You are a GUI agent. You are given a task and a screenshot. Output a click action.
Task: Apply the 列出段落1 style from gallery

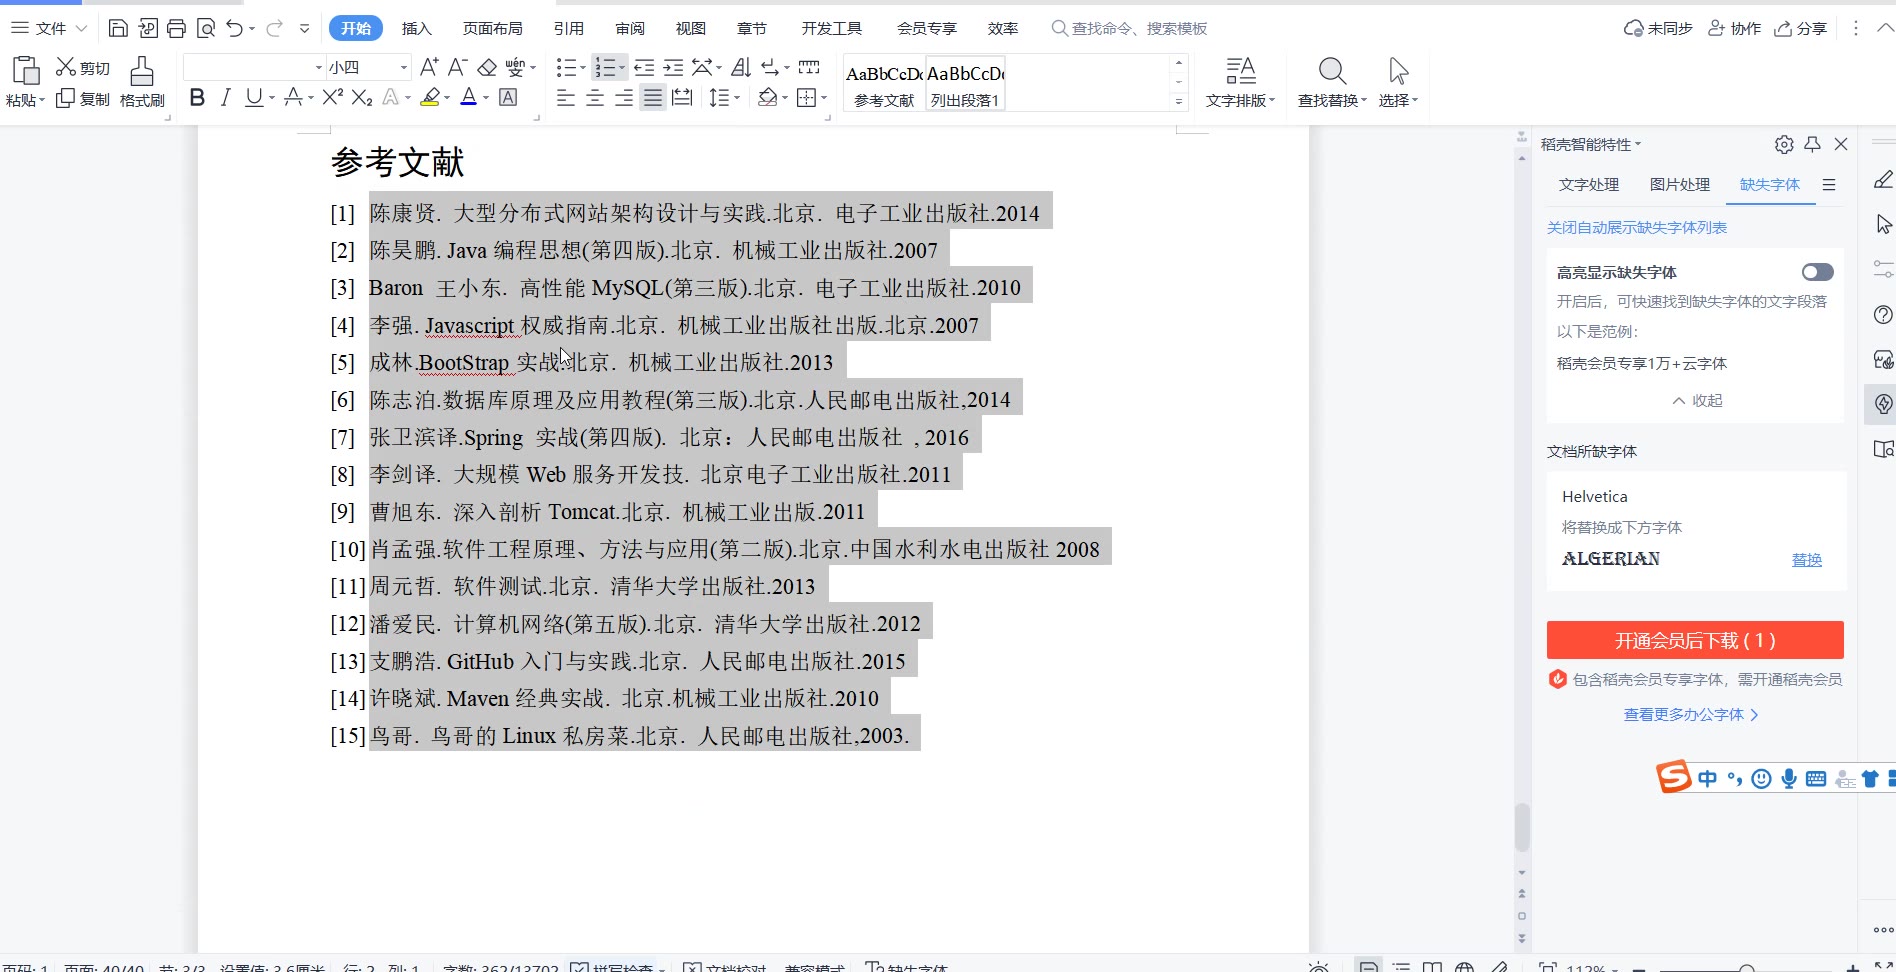click(x=965, y=83)
